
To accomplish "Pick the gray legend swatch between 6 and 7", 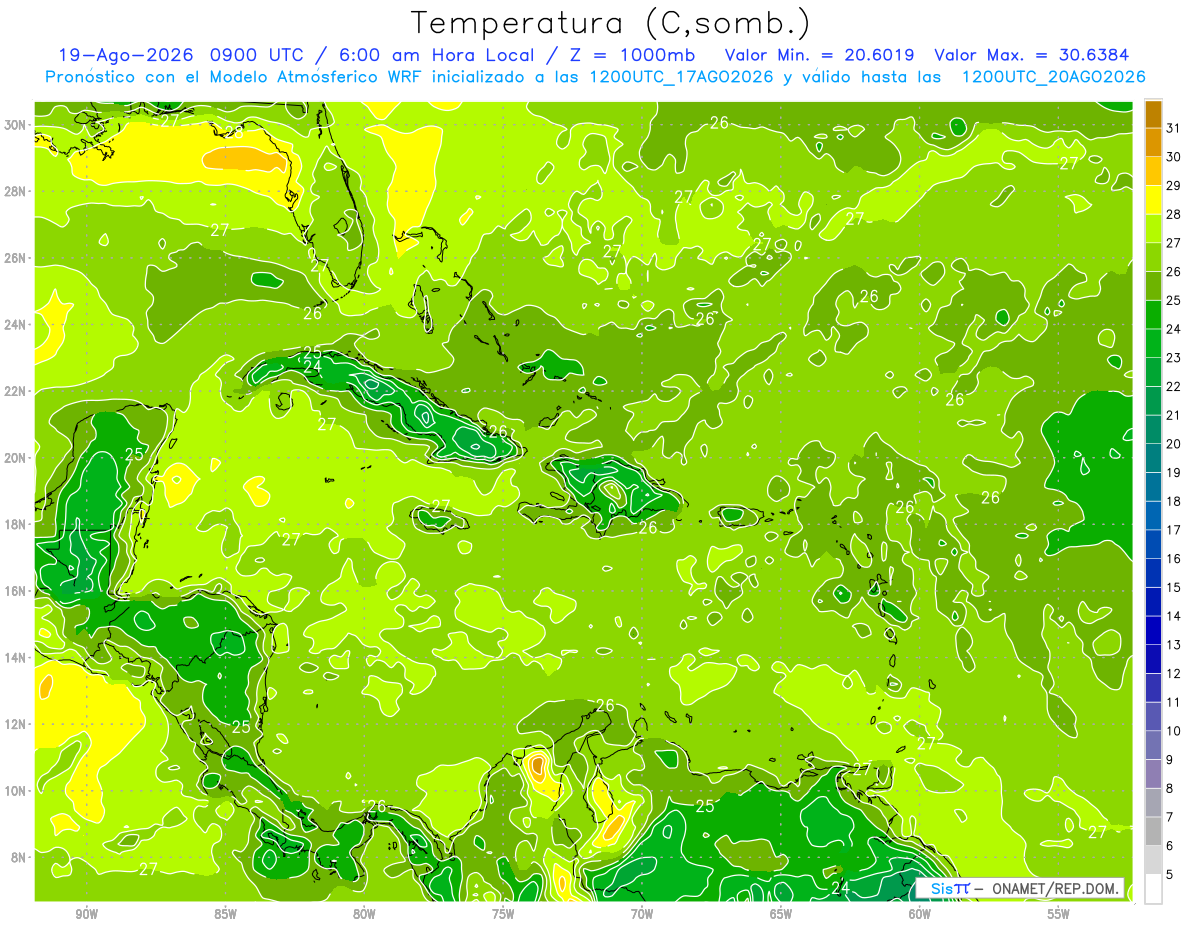I will point(1153,831).
